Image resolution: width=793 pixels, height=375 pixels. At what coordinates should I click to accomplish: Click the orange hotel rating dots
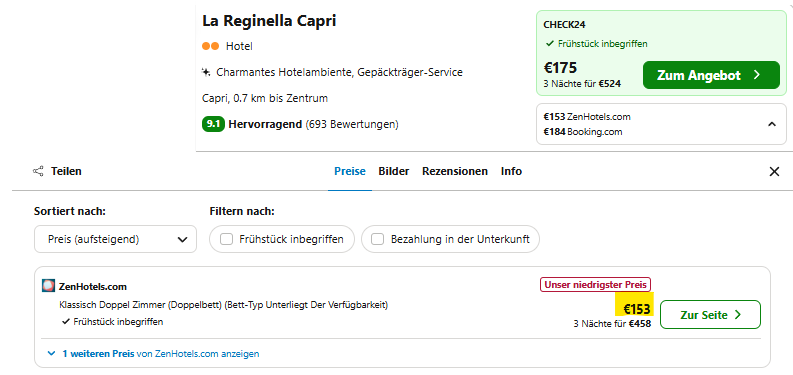pos(210,47)
